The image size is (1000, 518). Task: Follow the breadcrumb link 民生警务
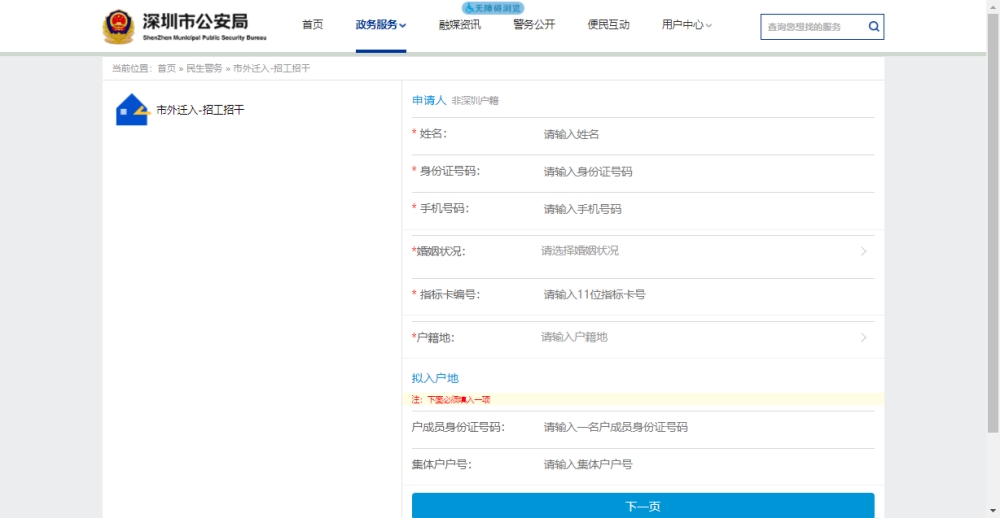coord(204,68)
